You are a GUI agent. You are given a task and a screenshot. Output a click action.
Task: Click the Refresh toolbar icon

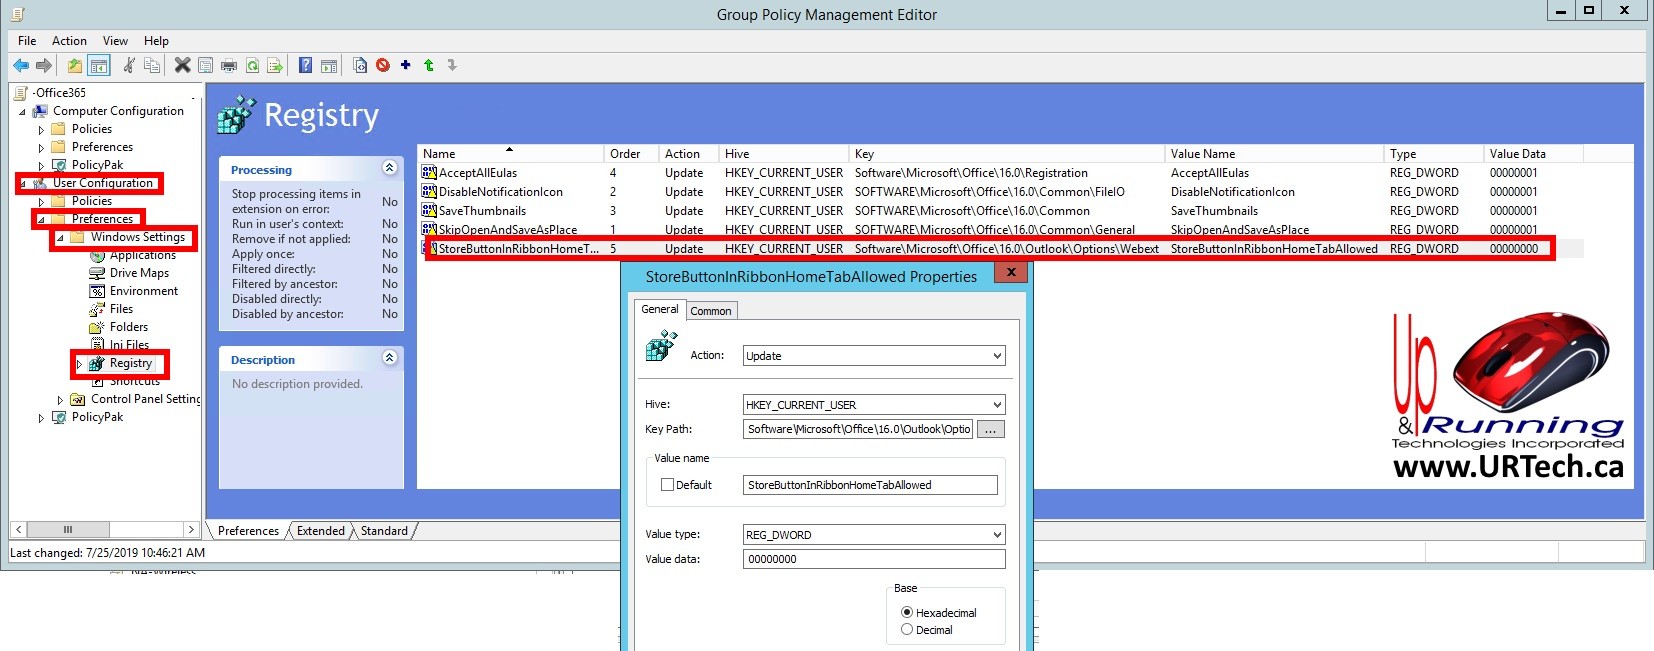coord(252,66)
